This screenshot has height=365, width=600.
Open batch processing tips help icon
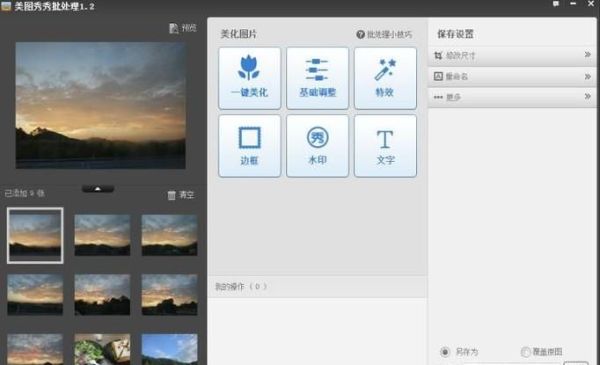pos(360,34)
